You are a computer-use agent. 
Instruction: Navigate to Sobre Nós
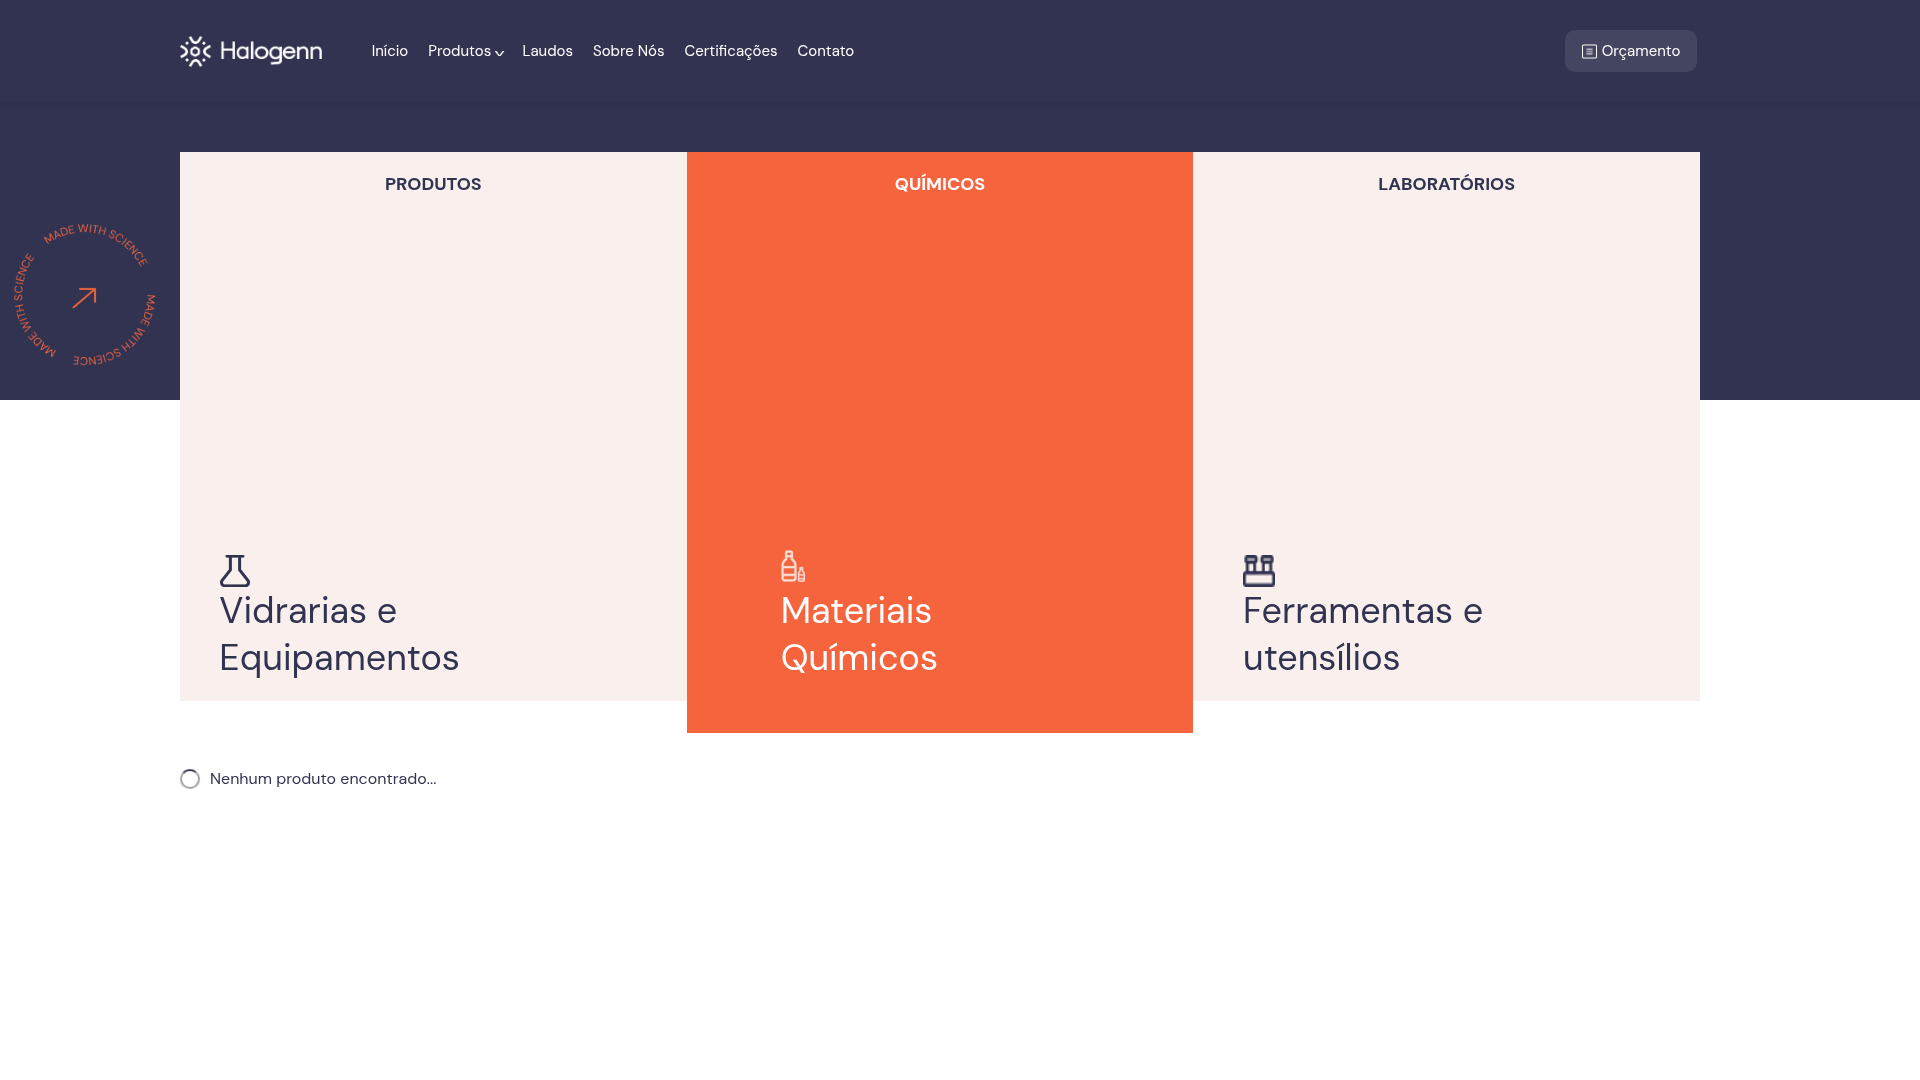(x=628, y=51)
